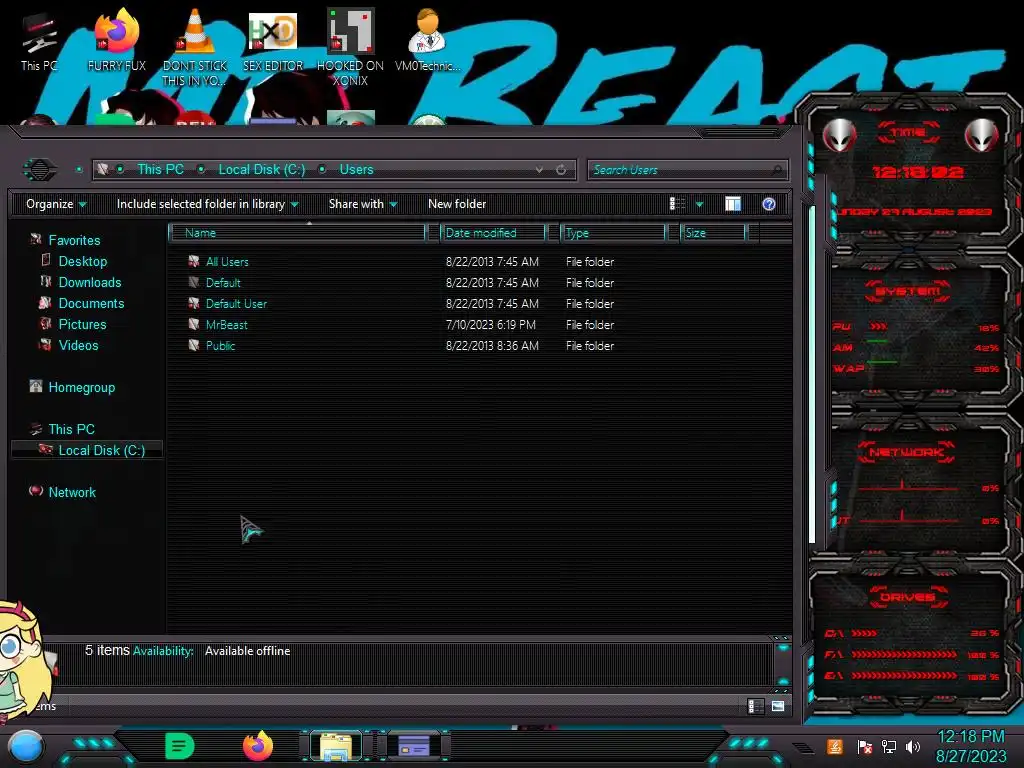
Task: Select the Default folder row
Action: click(x=400, y=283)
